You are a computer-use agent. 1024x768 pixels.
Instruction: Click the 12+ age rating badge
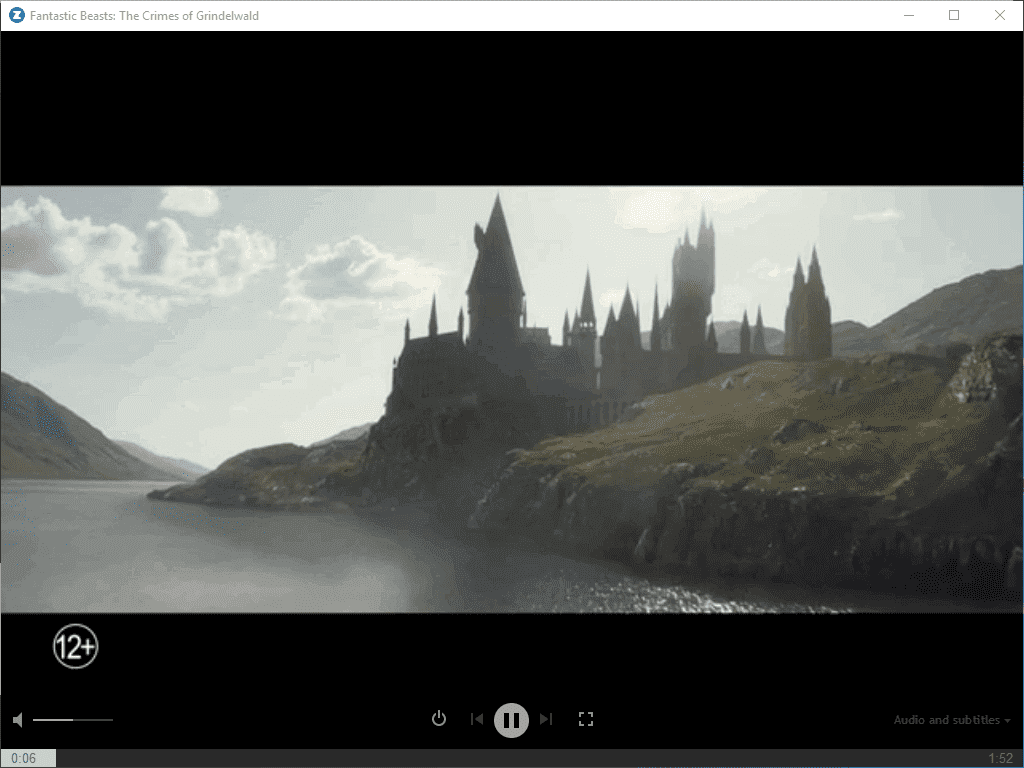coord(76,647)
